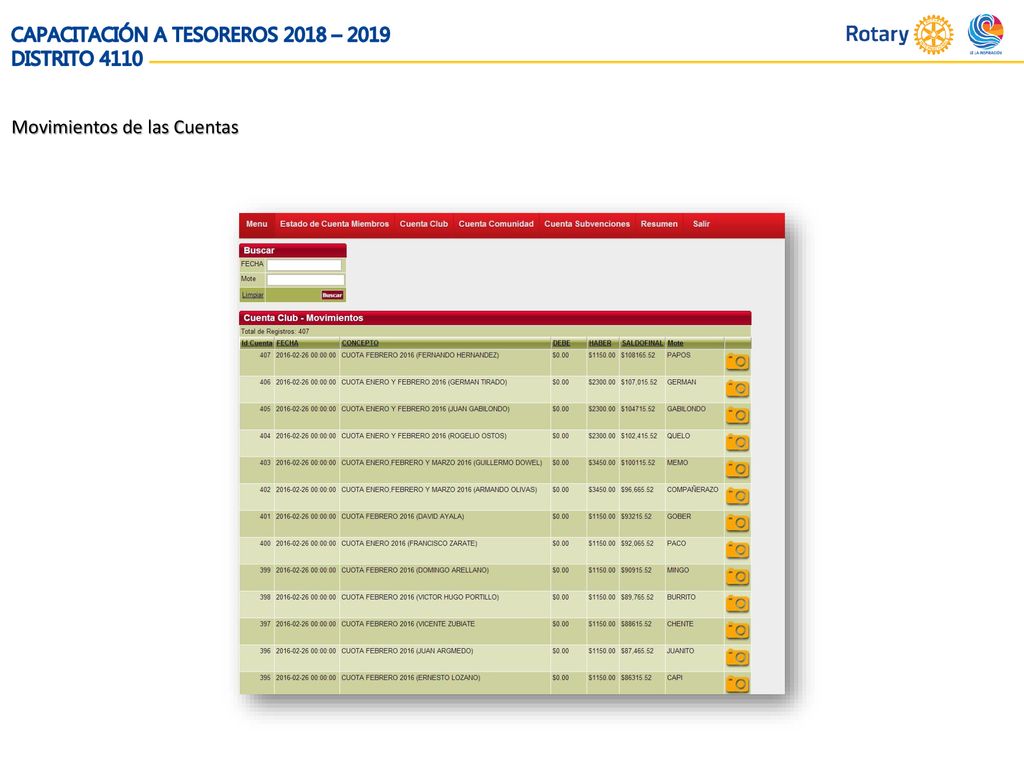The image size is (1024, 768).
Task: Click the Limpiar link
Action: (x=253, y=295)
